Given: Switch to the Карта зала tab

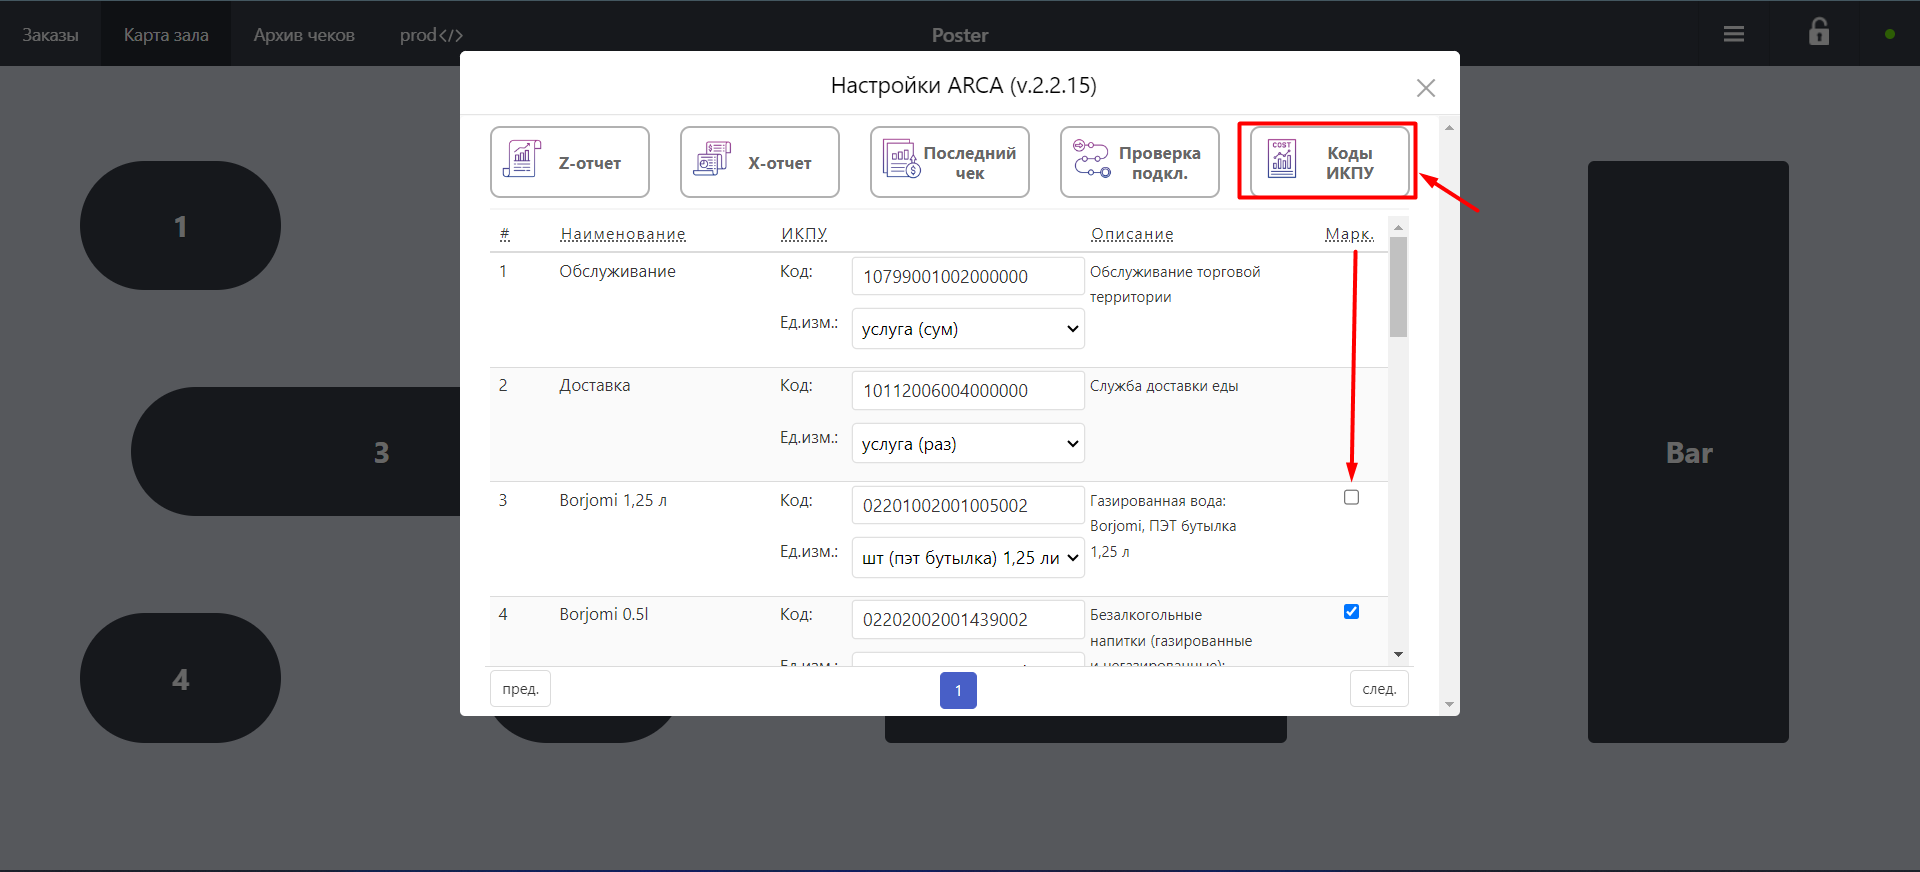Looking at the screenshot, I should point(166,35).
